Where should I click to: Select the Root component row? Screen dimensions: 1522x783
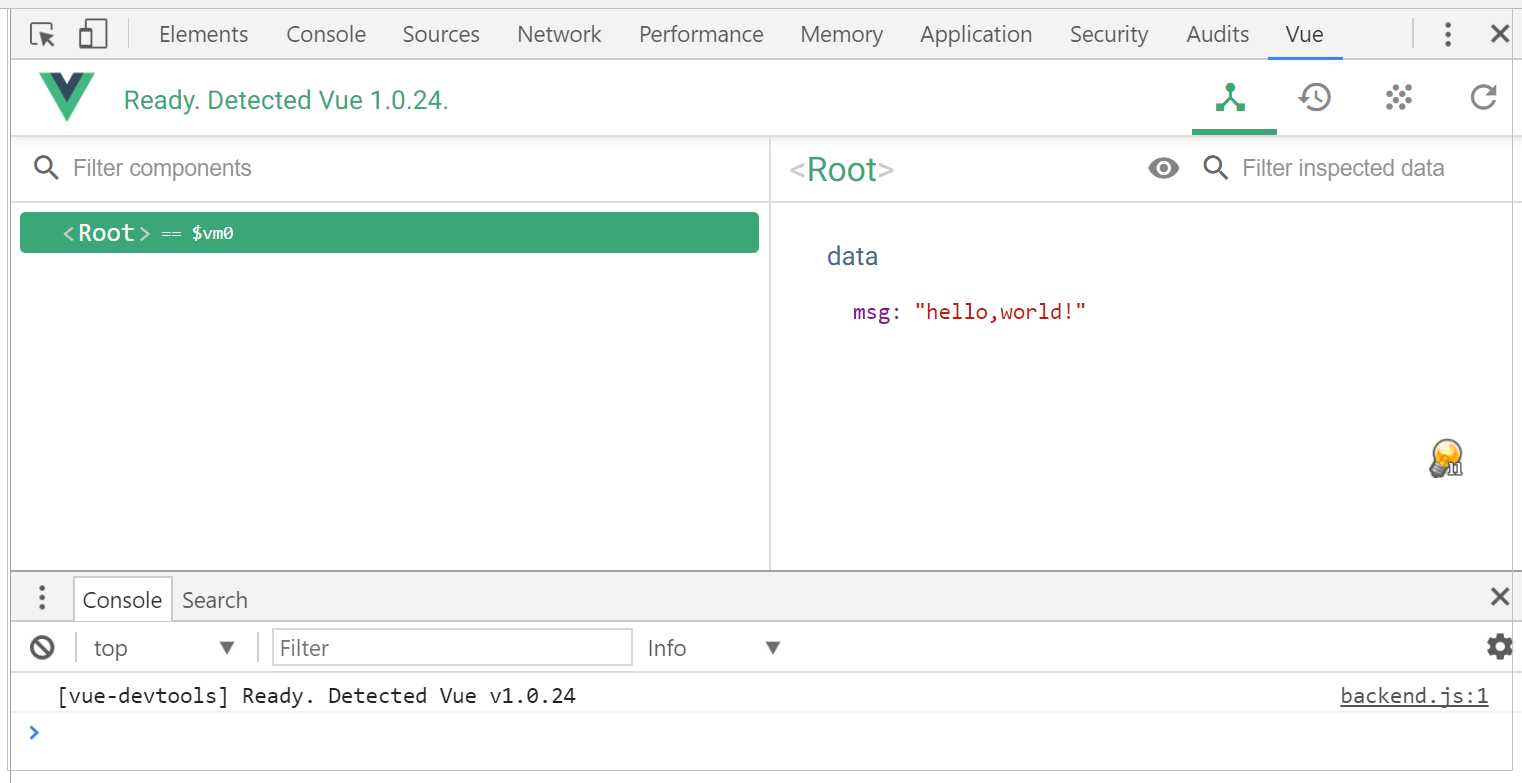click(389, 233)
